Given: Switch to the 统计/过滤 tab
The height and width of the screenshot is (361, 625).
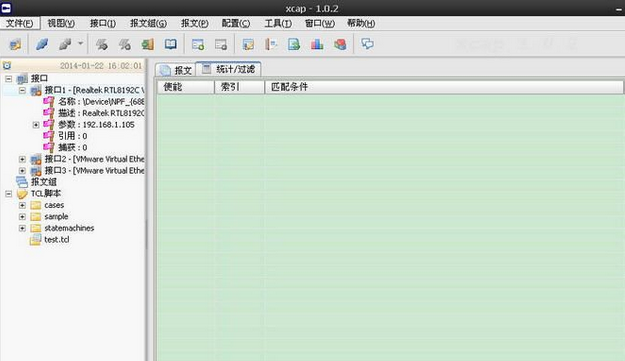Looking at the screenshot, I should click(228, 69).
